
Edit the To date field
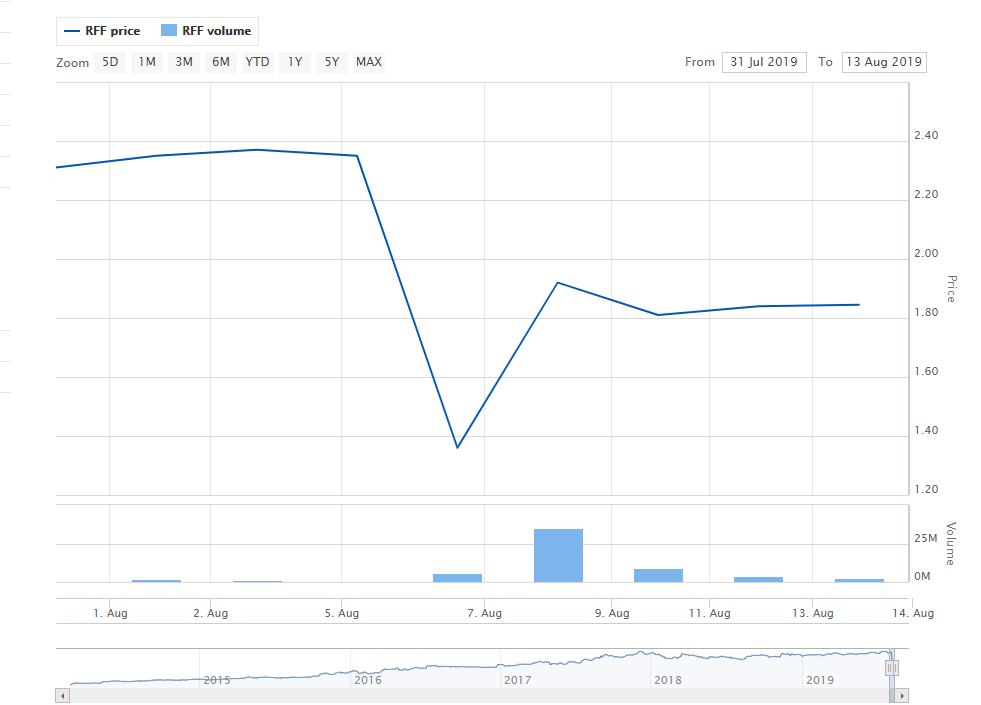(884, 62)
